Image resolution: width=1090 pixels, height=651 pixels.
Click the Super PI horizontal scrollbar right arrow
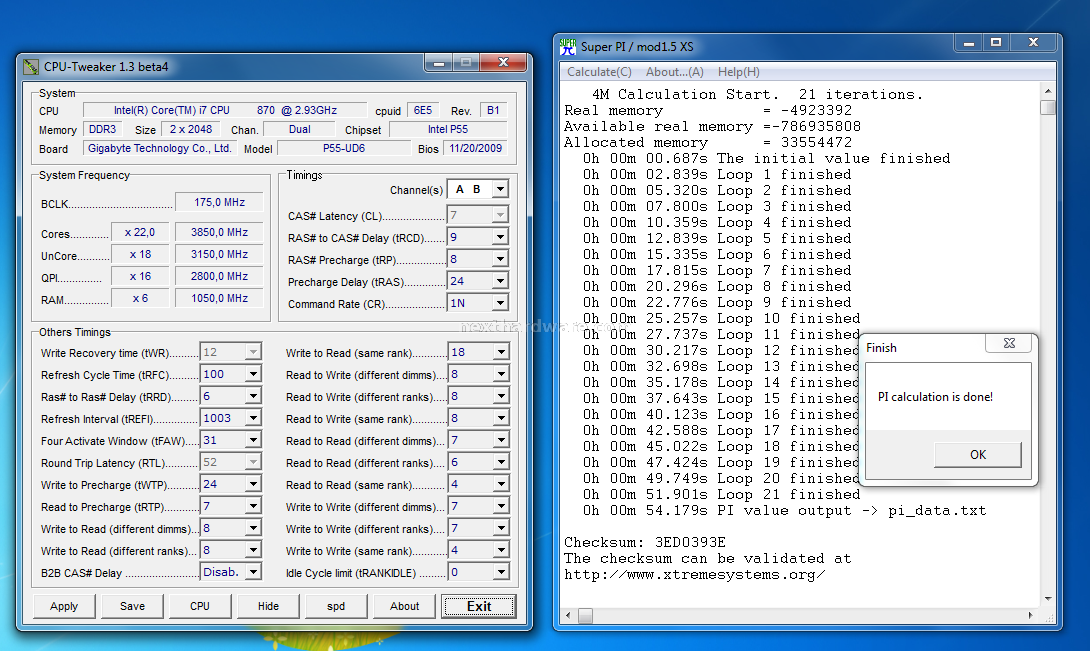pos(1031,616)
